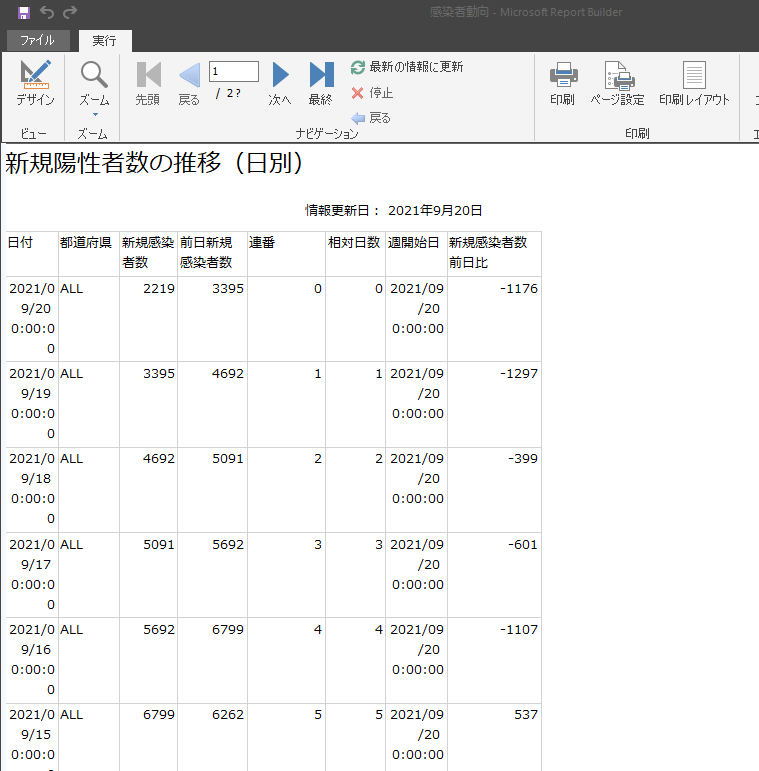Open ページ設定 page setup

click(617, 79)
